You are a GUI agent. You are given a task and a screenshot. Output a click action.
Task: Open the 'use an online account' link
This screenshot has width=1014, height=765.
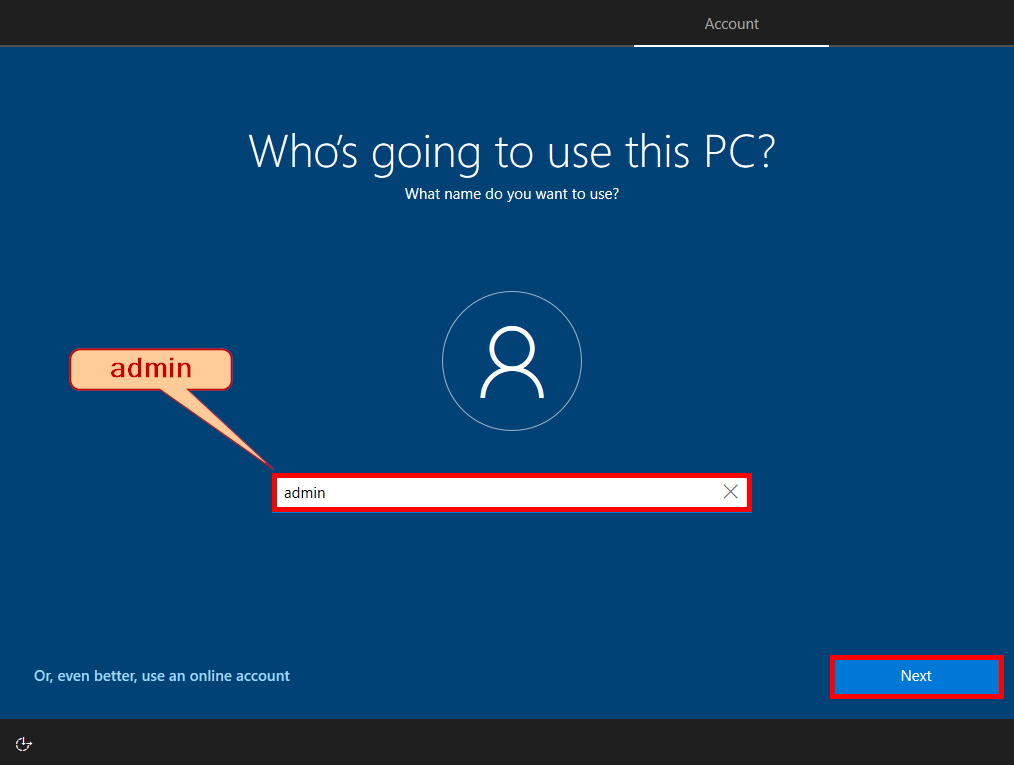[162, 676]
